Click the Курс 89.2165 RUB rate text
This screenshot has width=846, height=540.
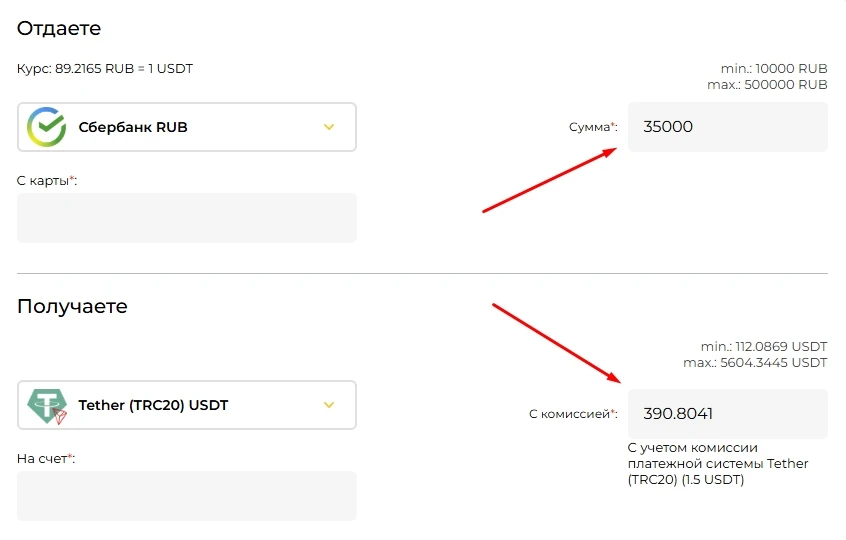(x=105, y=69)
